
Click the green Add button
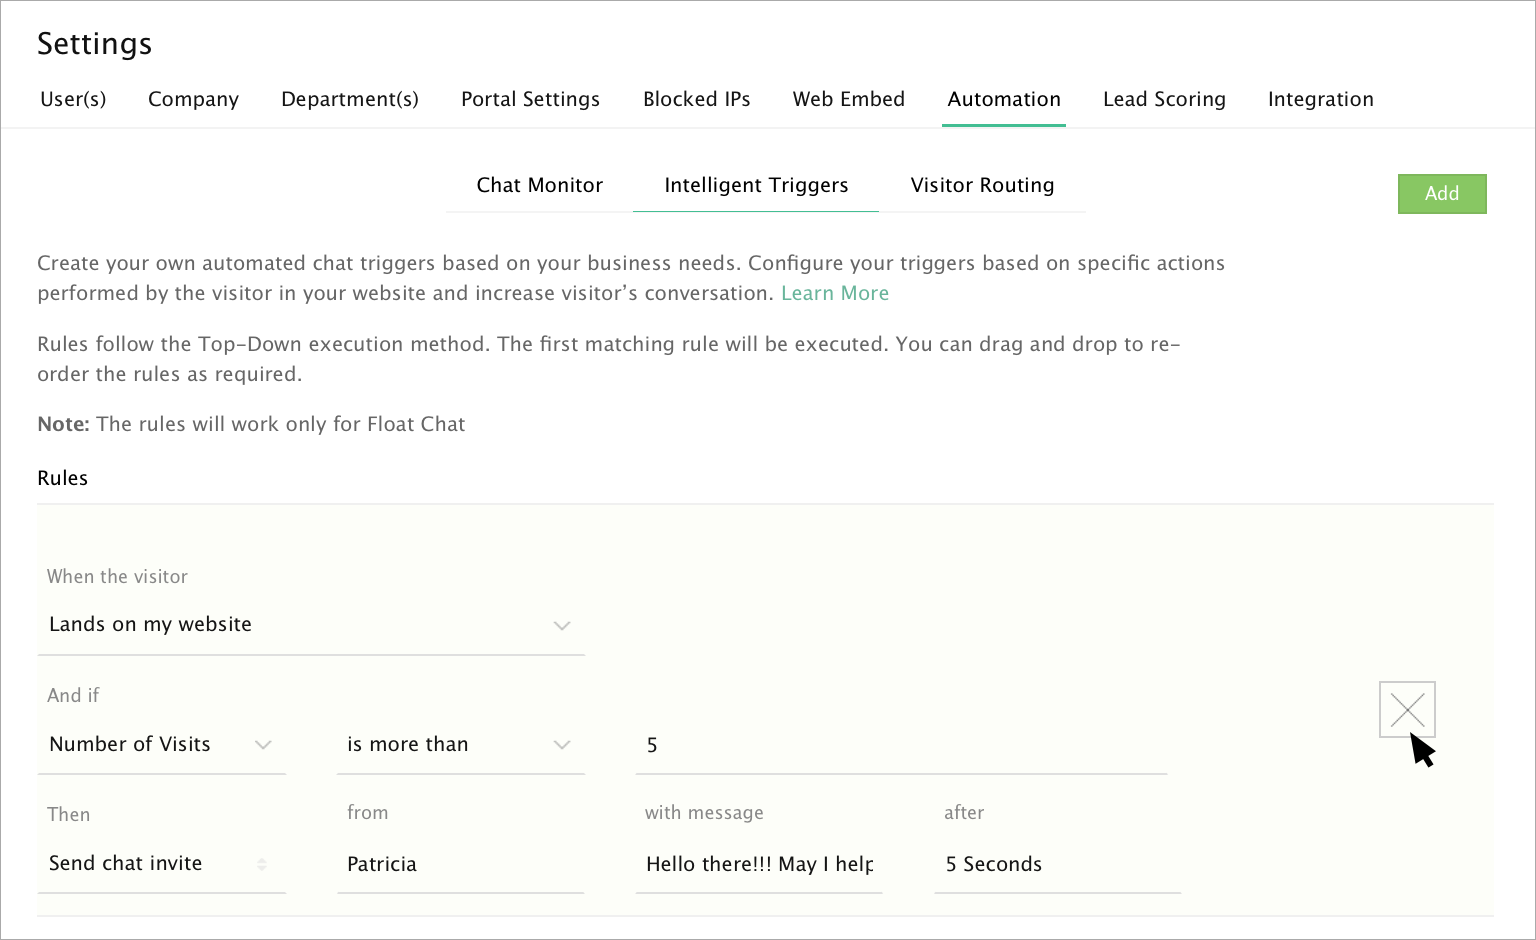tap(1441, 194)
